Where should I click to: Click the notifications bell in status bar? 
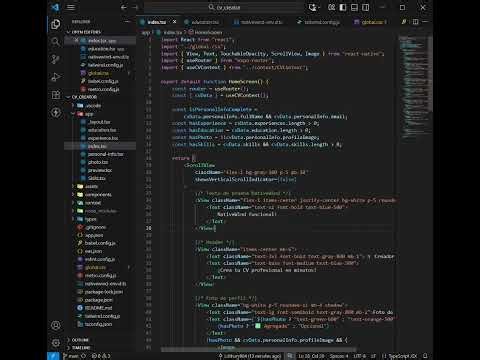[425, 356]
